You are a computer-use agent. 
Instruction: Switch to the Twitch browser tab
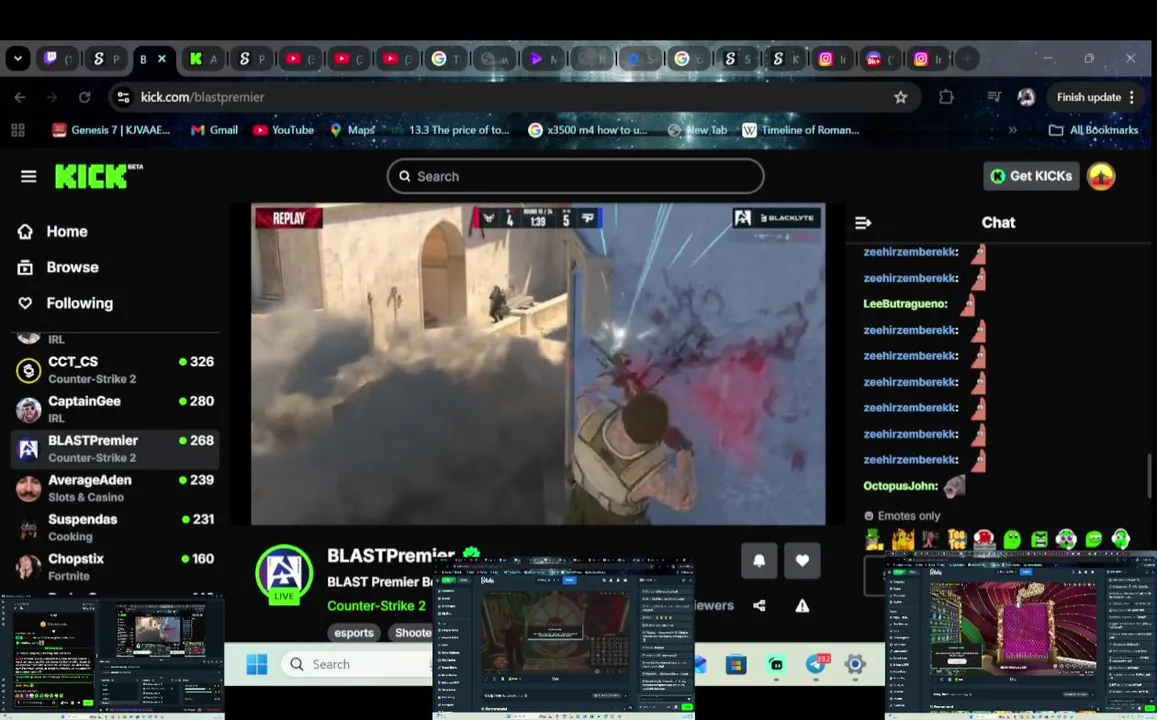point(58,59)
